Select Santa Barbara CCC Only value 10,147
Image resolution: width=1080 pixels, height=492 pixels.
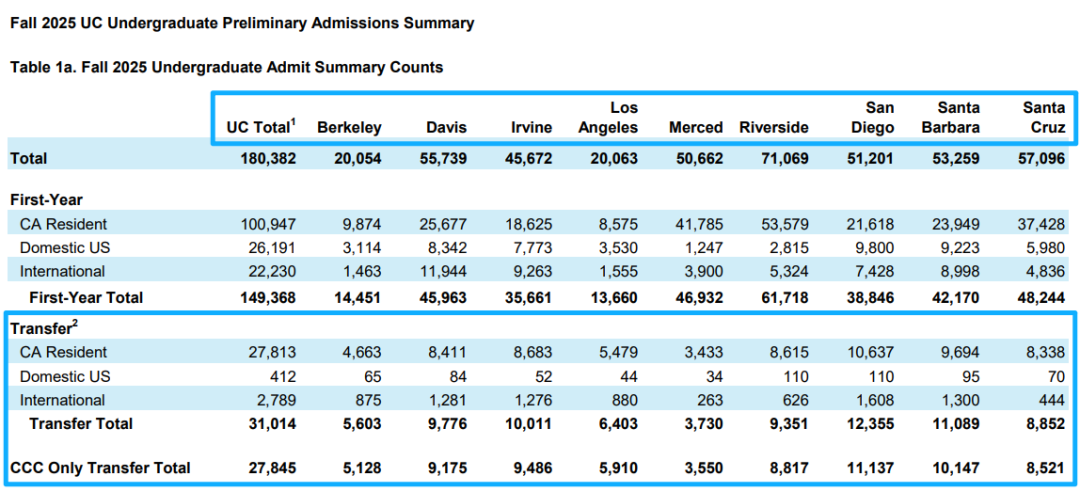[956, 468]
